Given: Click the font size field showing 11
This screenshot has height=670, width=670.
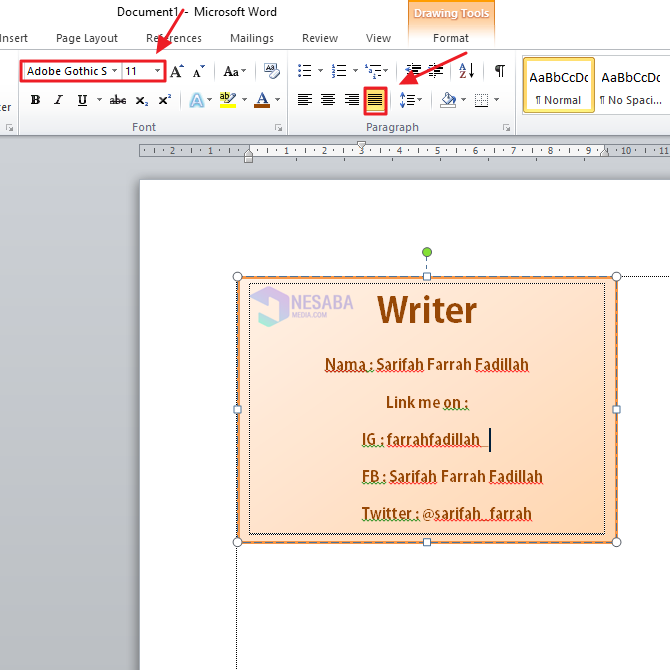Looking at the screenshot, I should (x=137, y=71).
